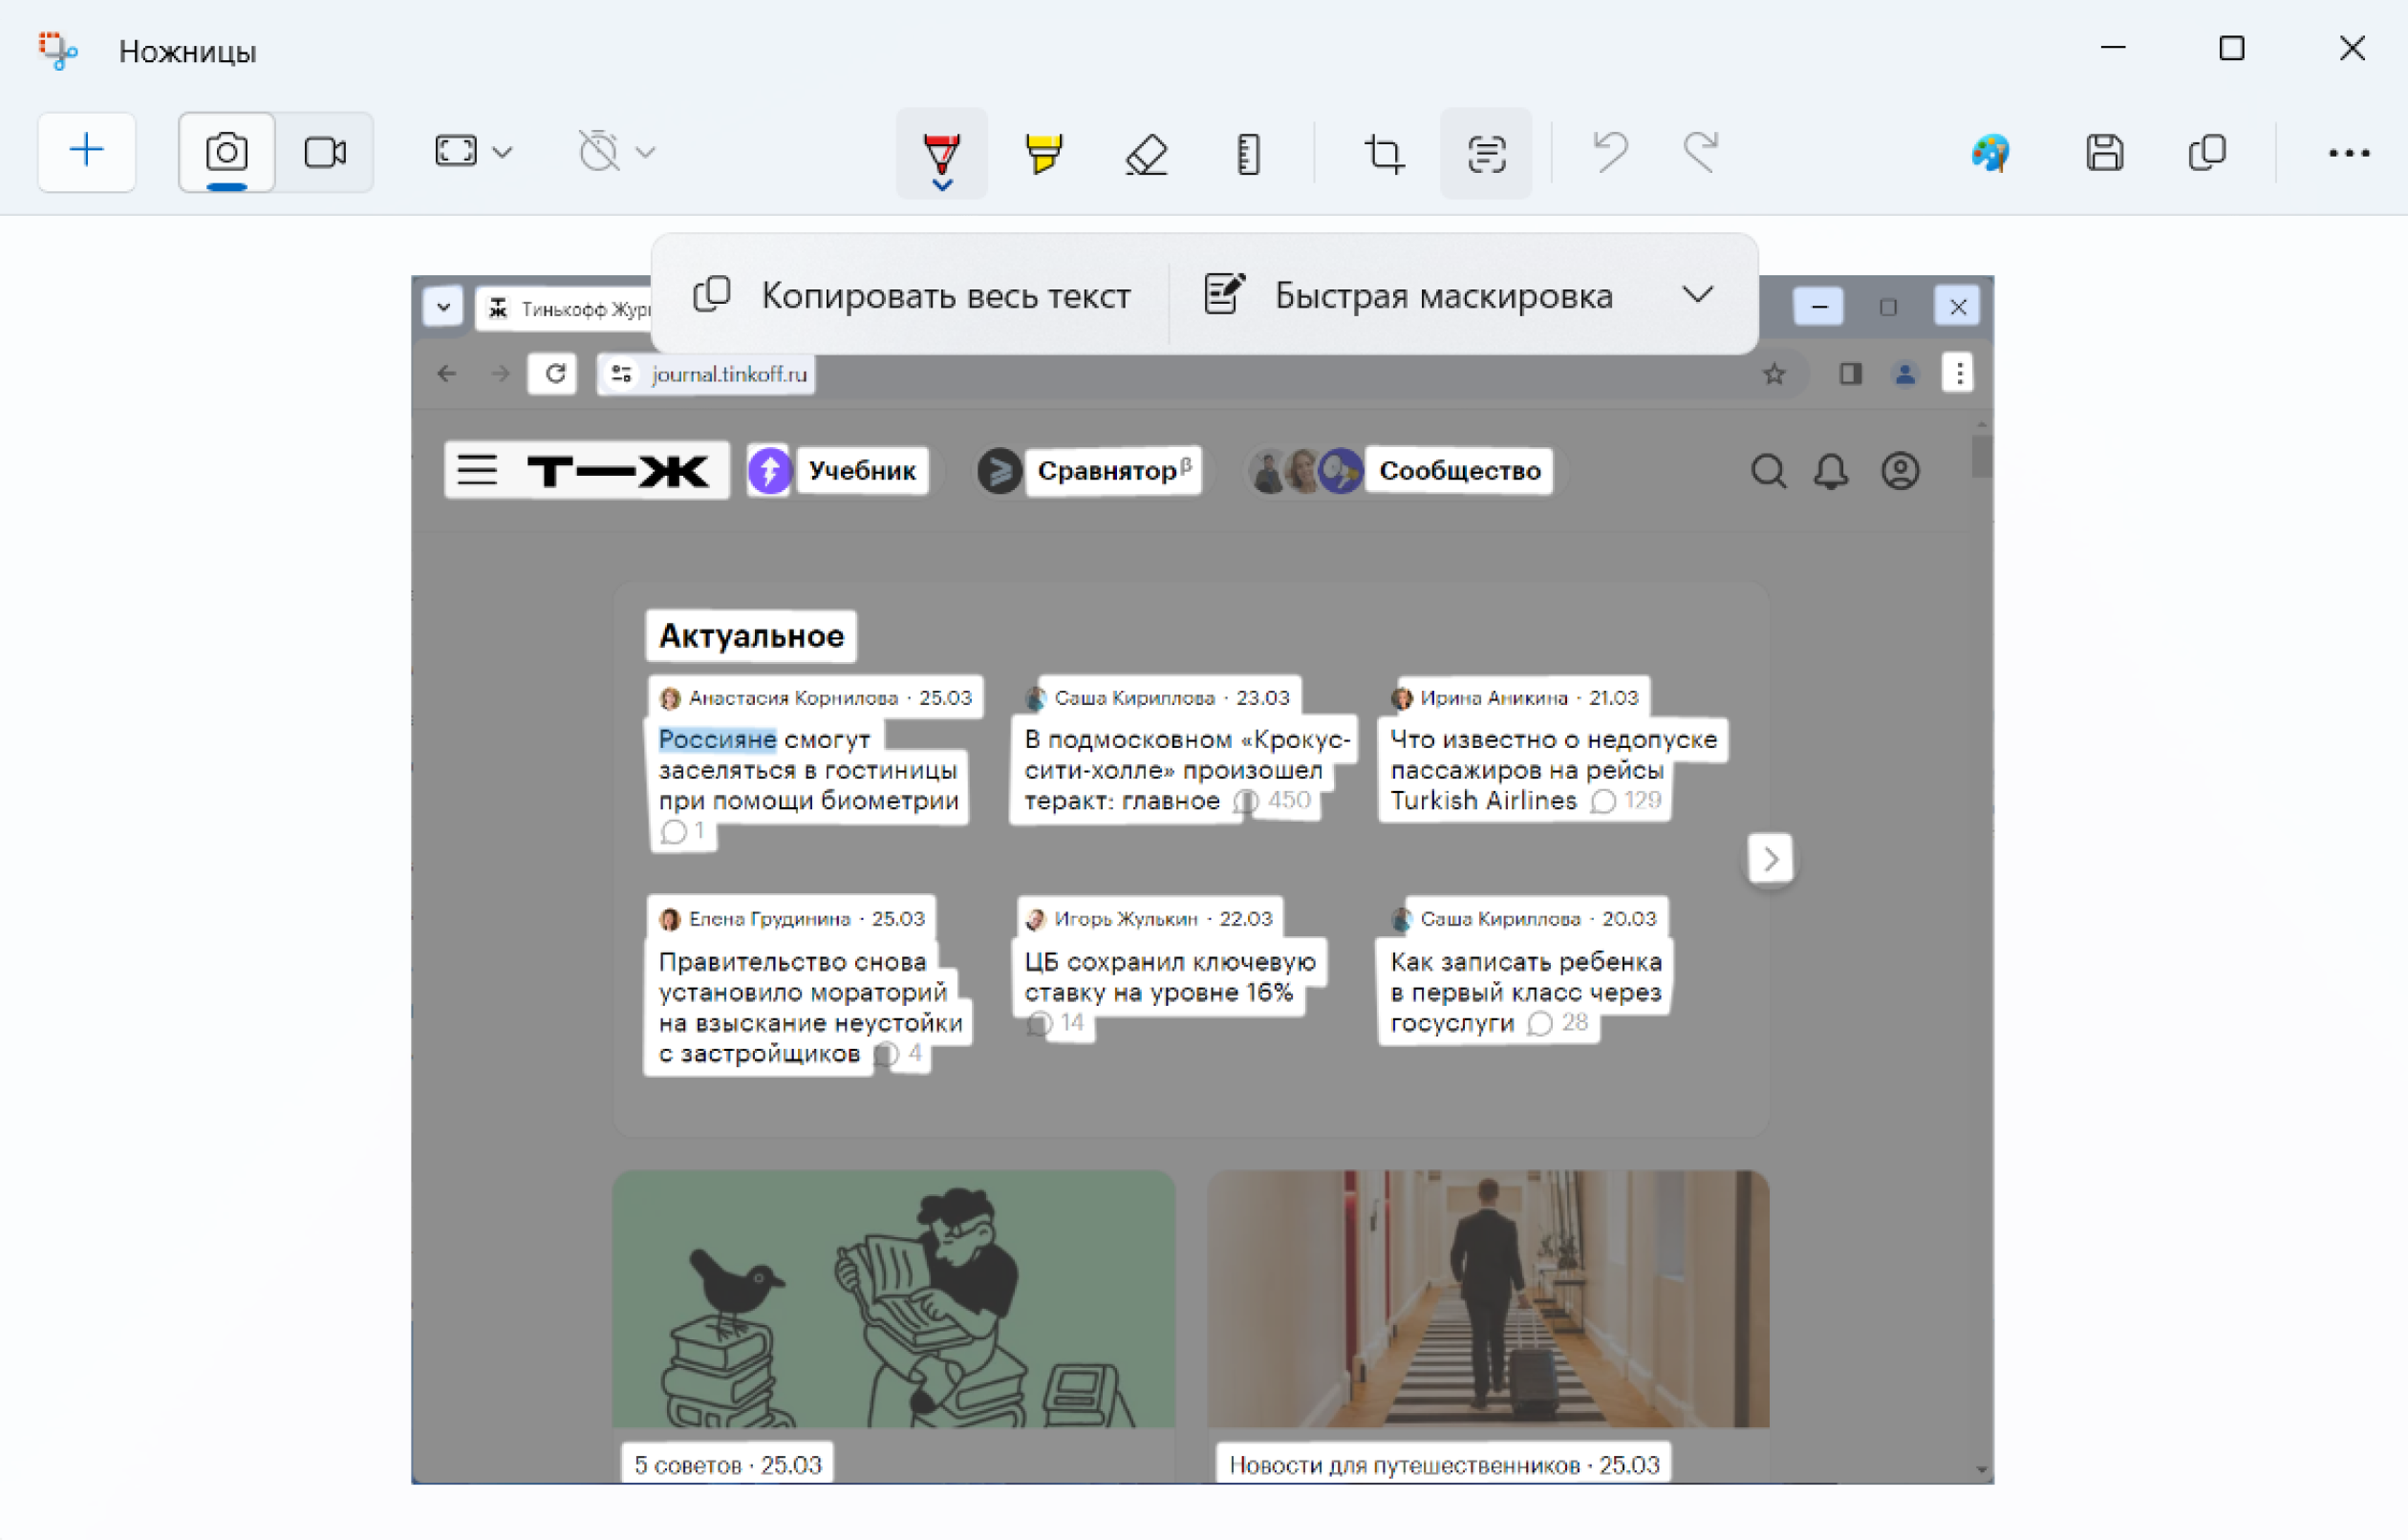Click the site info icon in address bar

[x=621, y=374]
